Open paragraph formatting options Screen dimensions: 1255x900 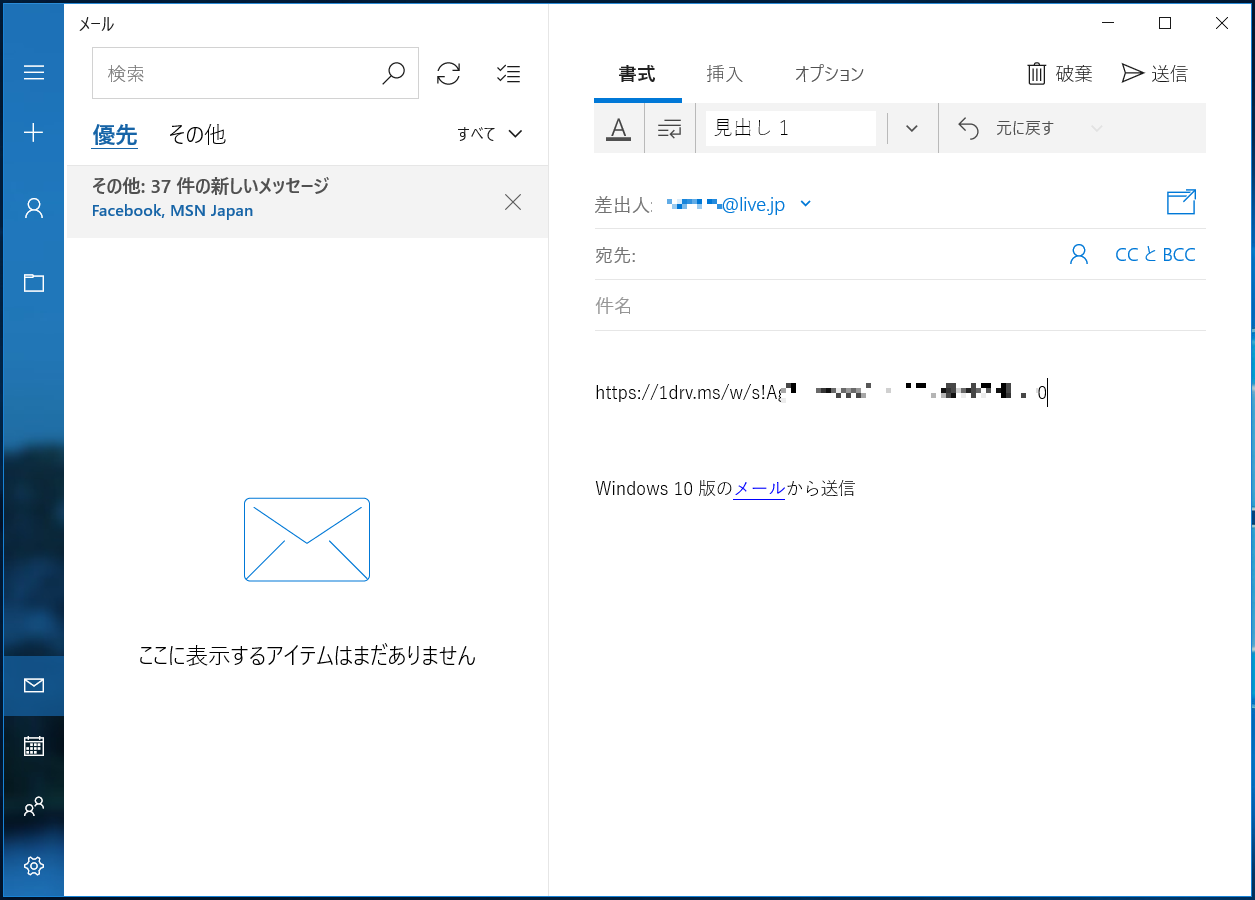click(668, 128)
